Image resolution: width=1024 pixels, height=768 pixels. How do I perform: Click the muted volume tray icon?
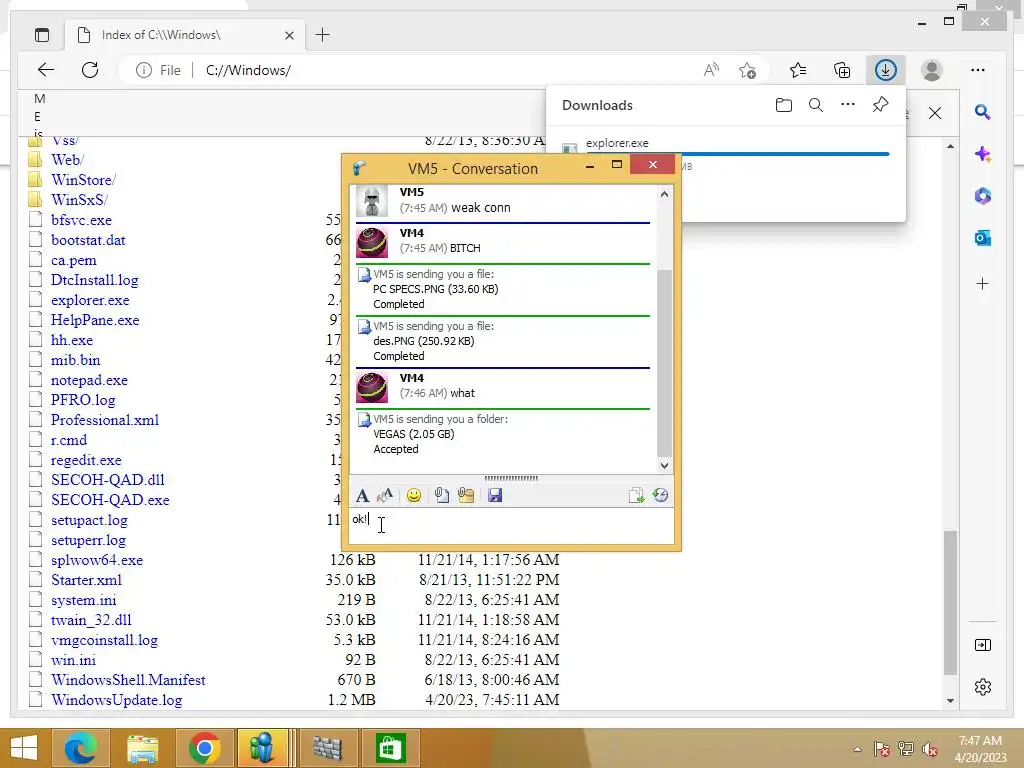(930, 749)
